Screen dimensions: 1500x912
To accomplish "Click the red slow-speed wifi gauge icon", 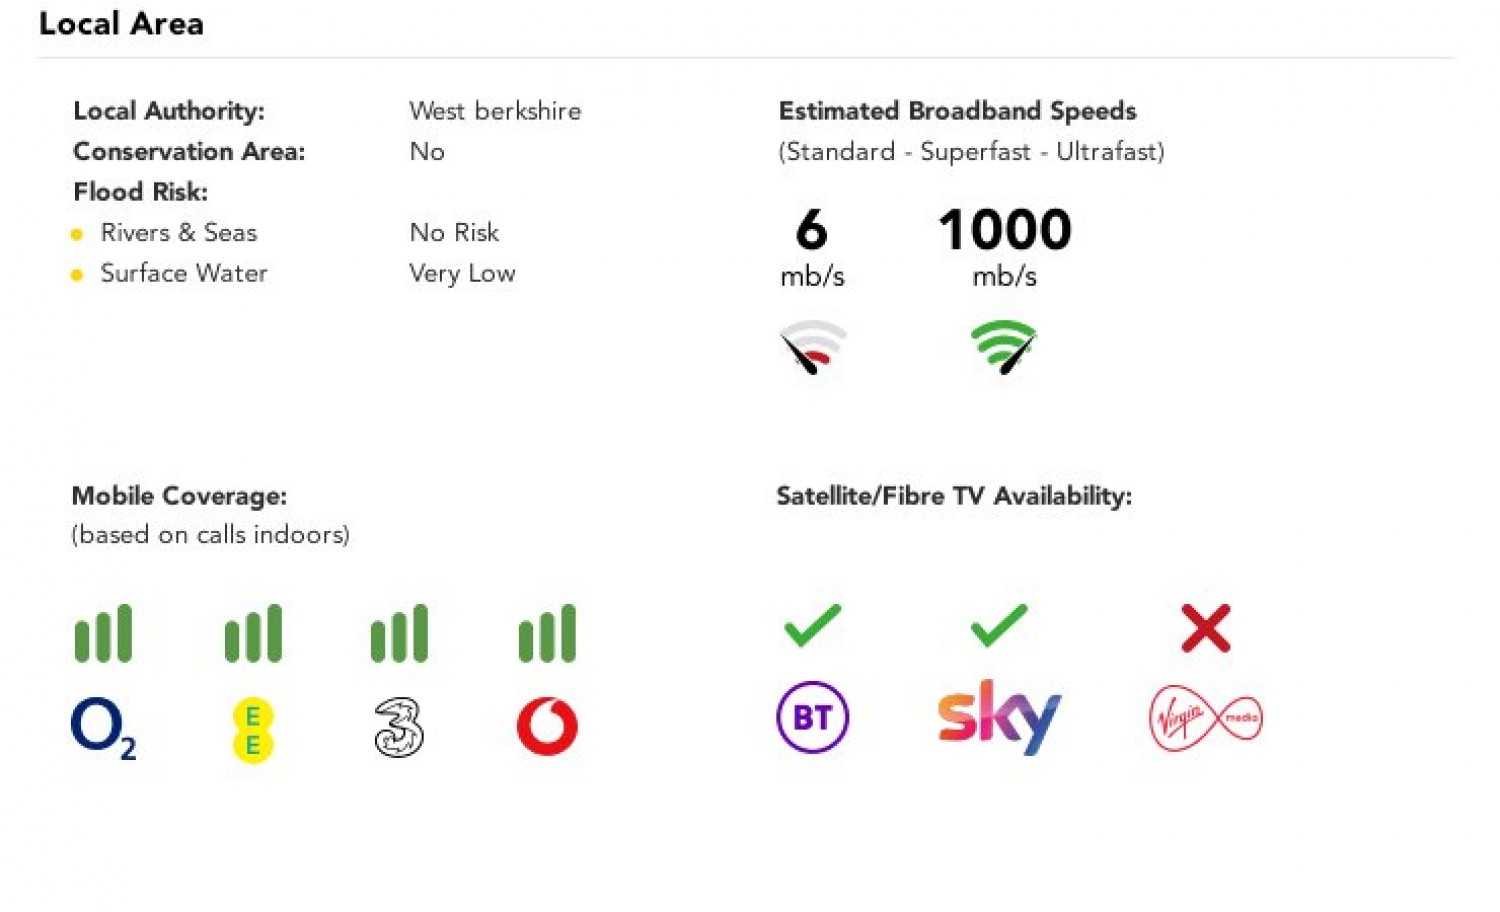I will [813, 347].
